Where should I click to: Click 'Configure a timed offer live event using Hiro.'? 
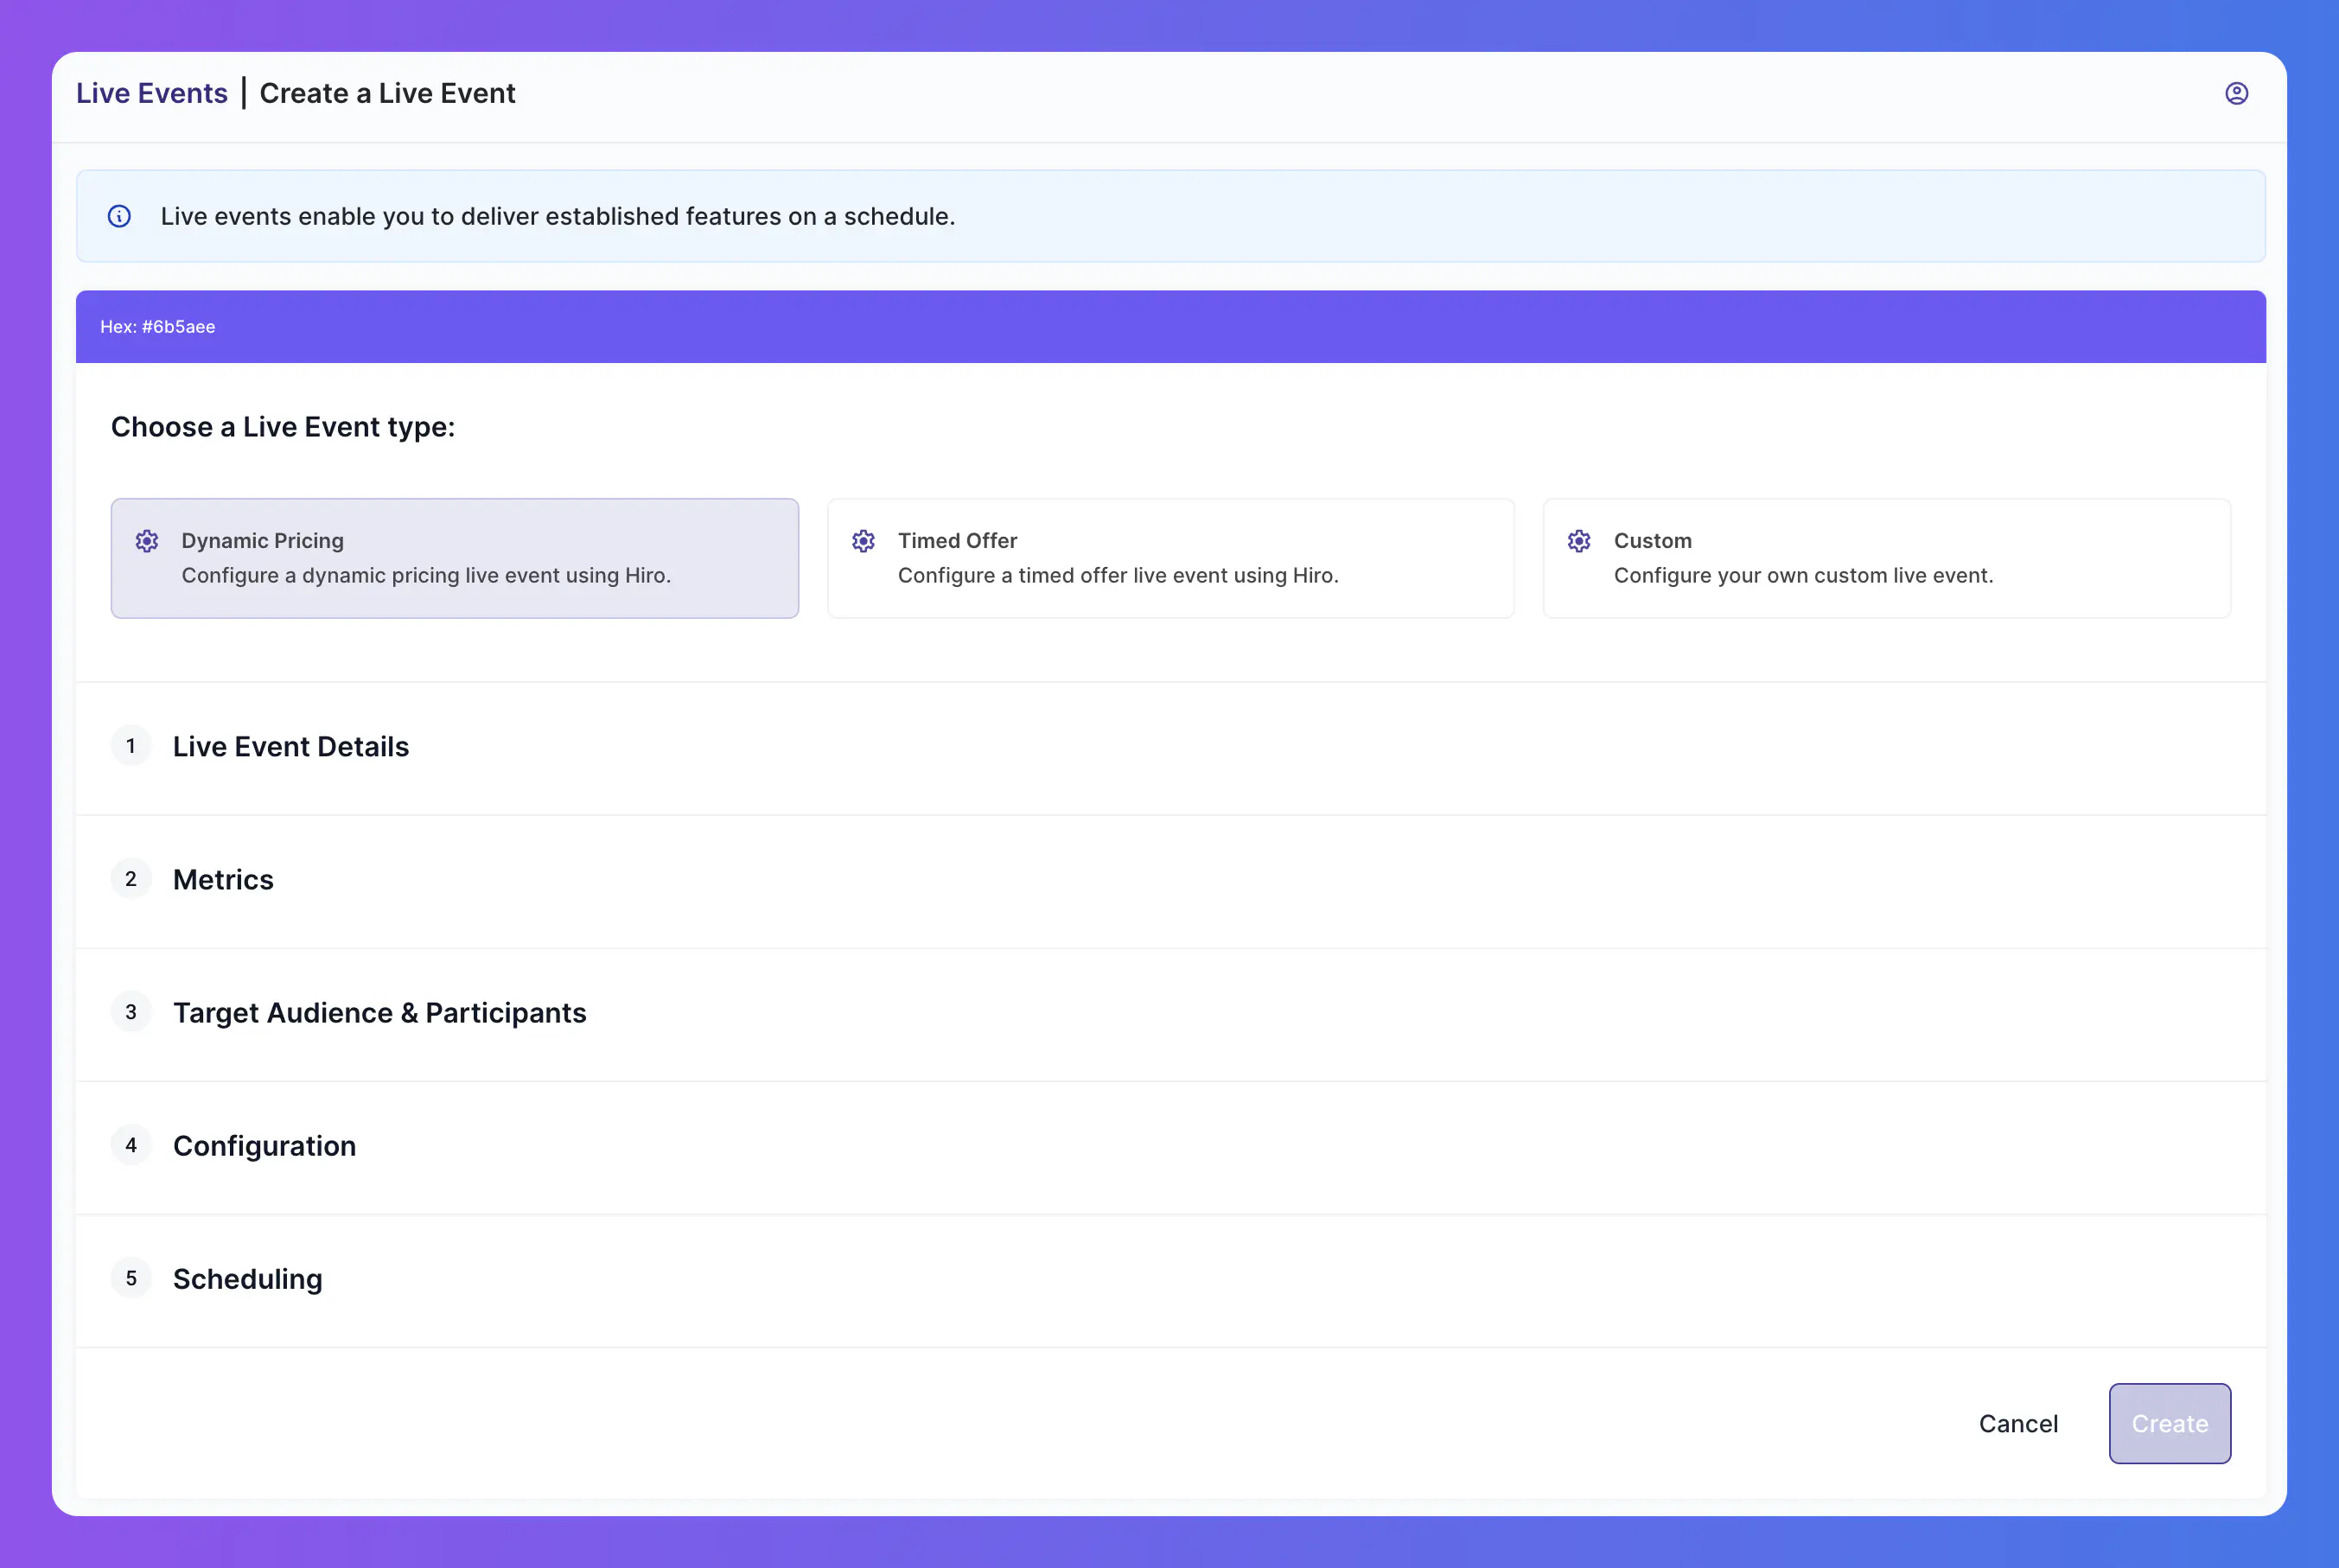[1118, 576]
